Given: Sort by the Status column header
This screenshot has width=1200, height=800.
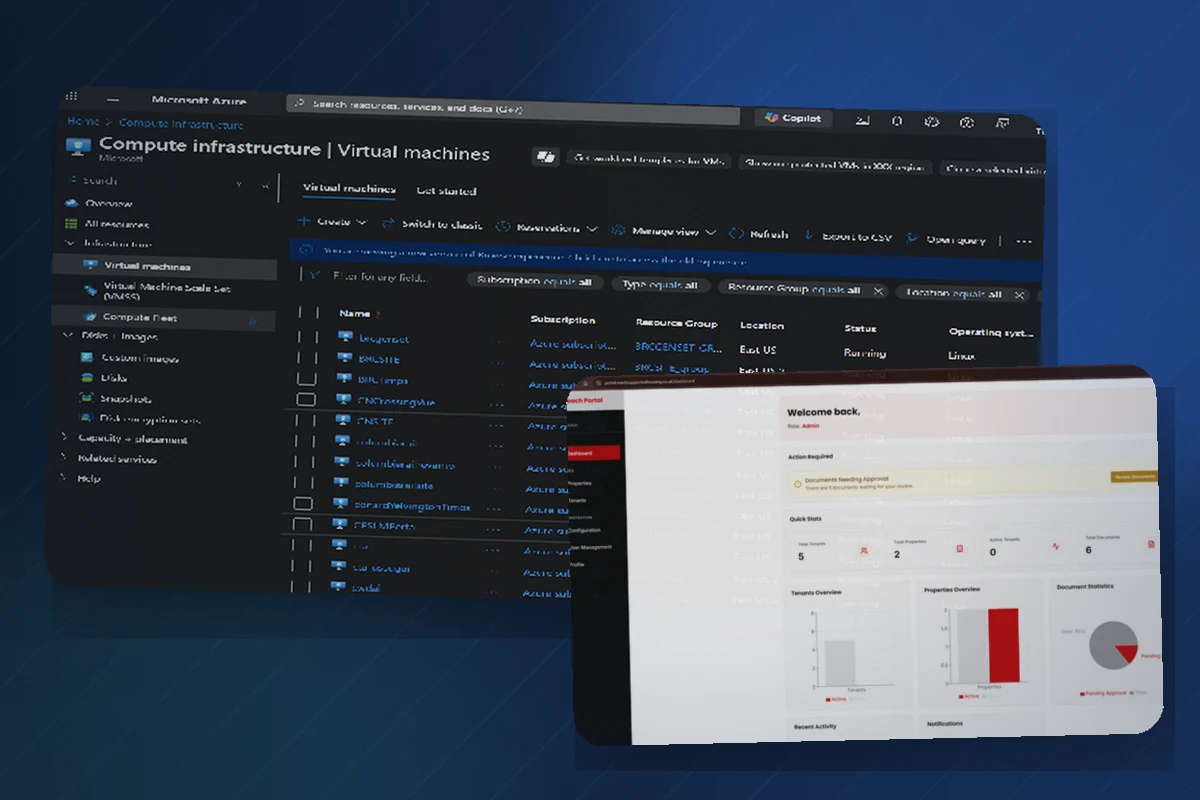Looking at the screenshot, I should tap(860, 328).
